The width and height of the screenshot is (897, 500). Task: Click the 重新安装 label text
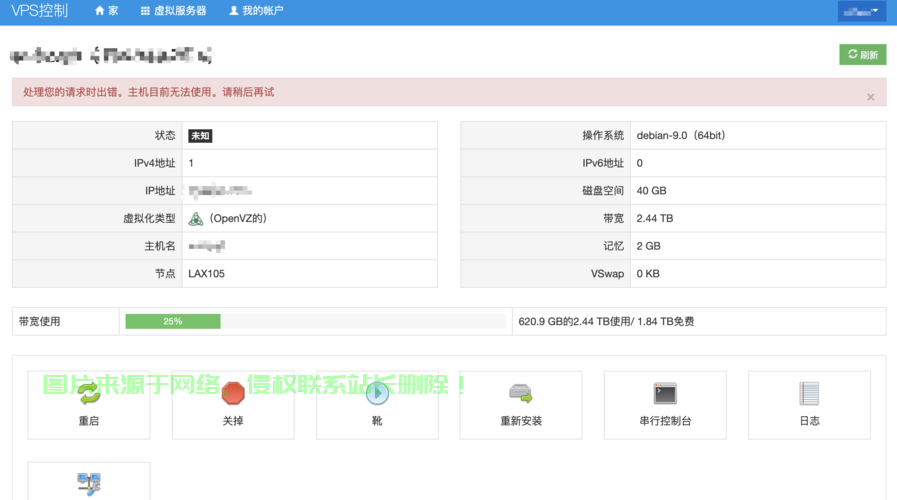coord(521,421)
